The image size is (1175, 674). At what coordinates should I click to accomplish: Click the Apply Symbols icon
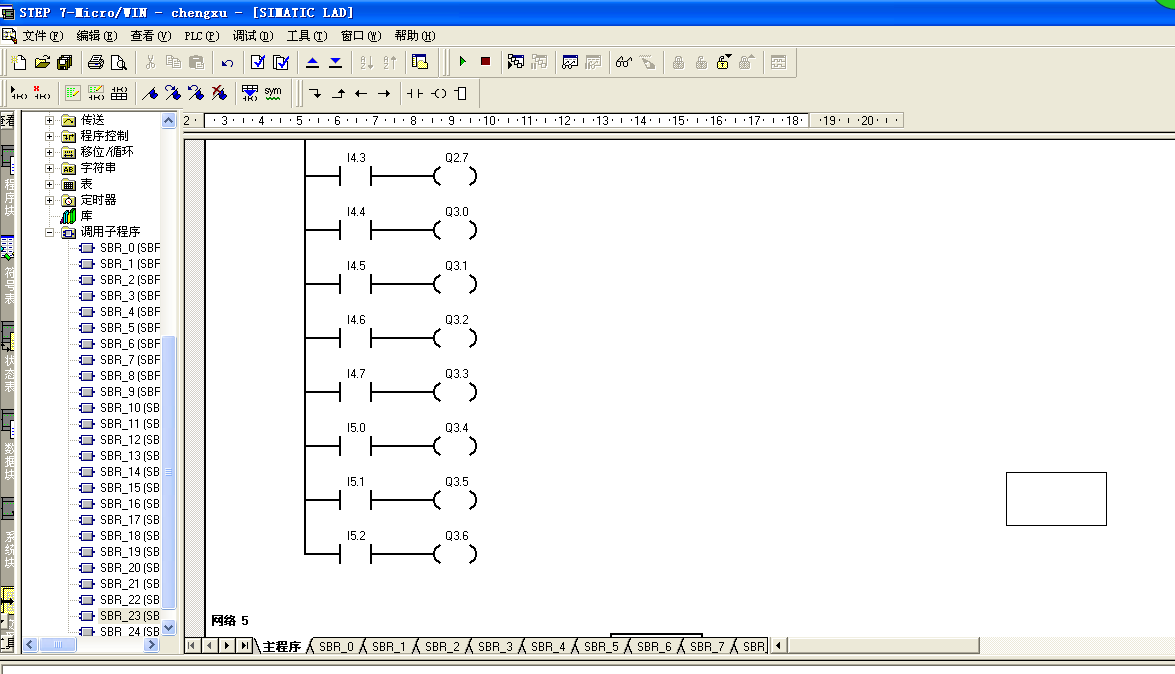point(250,94)
